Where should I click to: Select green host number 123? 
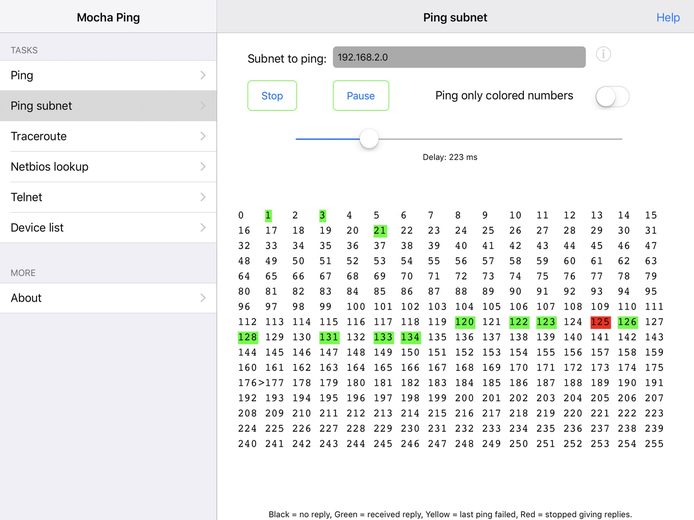click(x=546, y=322)
